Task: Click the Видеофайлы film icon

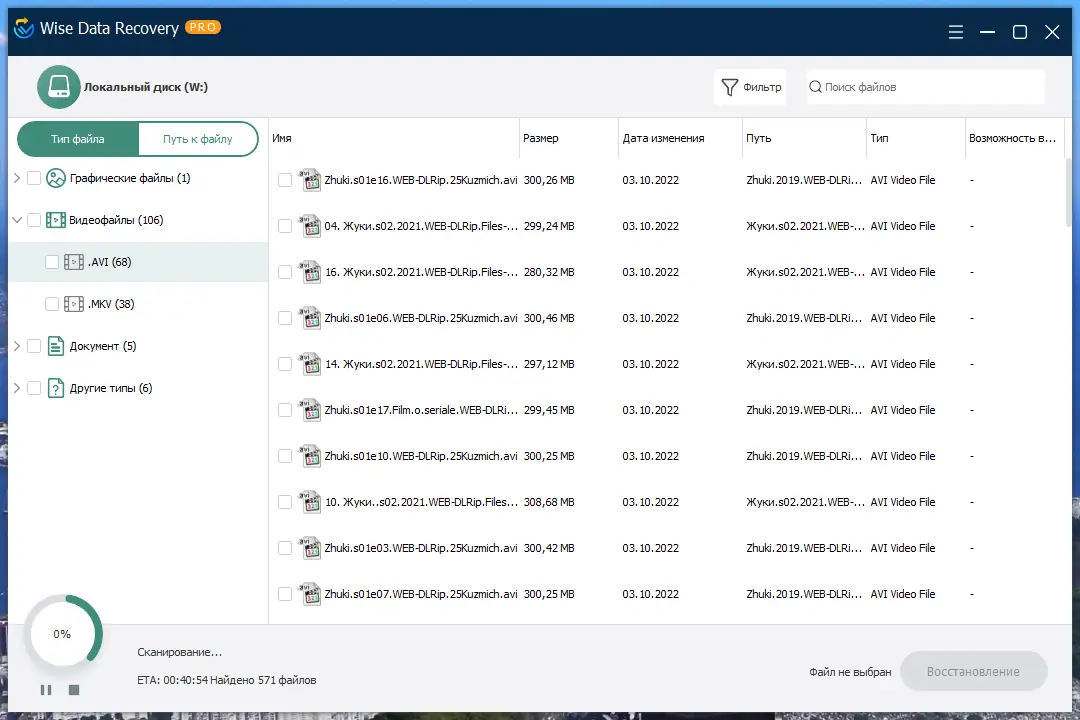Action: [x=56, y=220]
